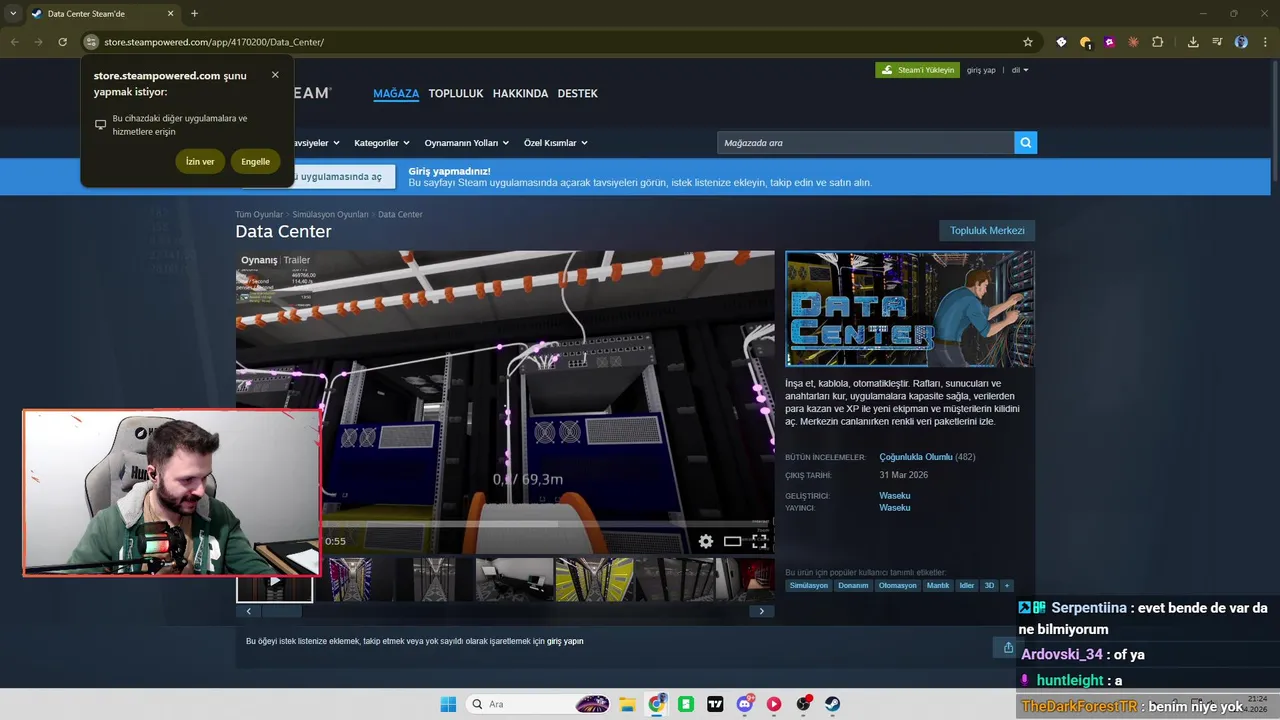This screenshot has height=720, width=1280.
Task: Select the Mantık tag
Action: pos(938,585)
